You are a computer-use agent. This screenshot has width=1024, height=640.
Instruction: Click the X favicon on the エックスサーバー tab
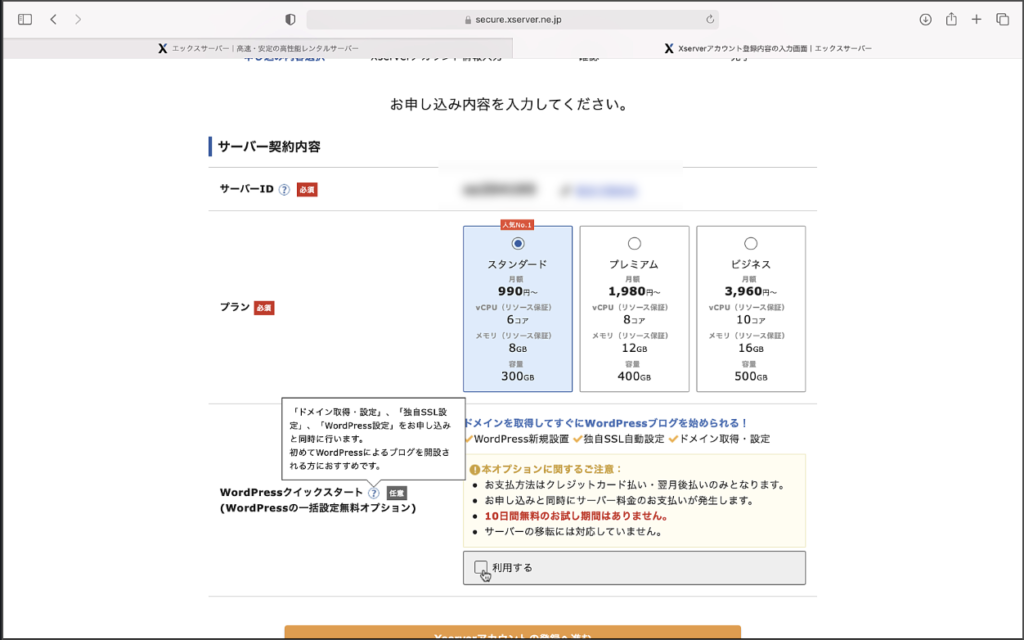163,48
